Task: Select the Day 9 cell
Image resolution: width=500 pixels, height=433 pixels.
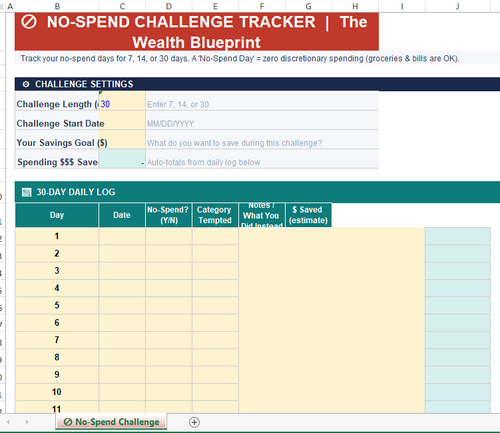Action: coord(57,375)
